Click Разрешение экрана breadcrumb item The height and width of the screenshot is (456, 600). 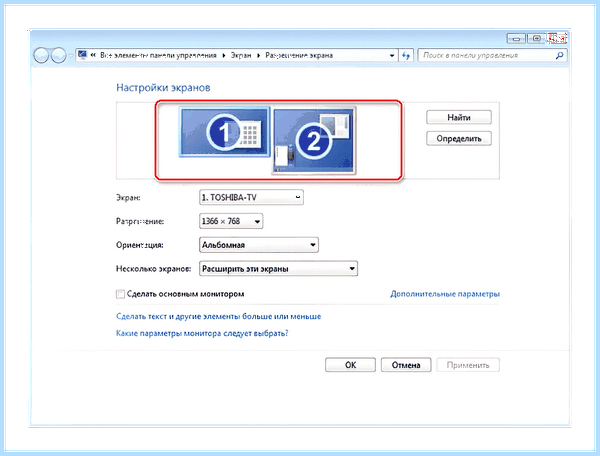(299, 55)
